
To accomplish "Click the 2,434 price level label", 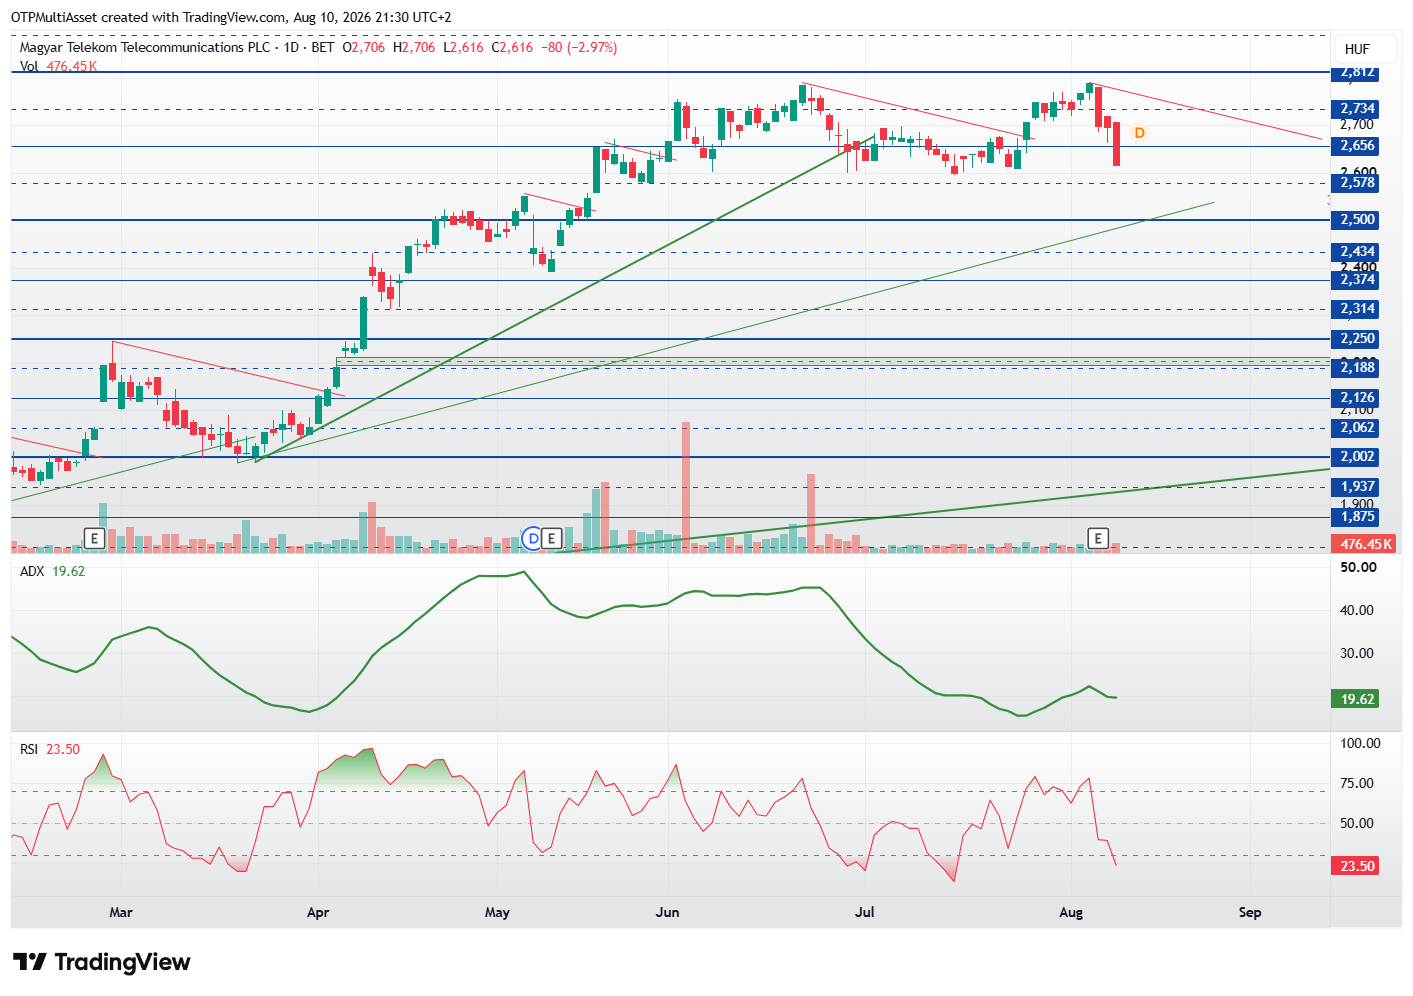I will pos(1357,252).
